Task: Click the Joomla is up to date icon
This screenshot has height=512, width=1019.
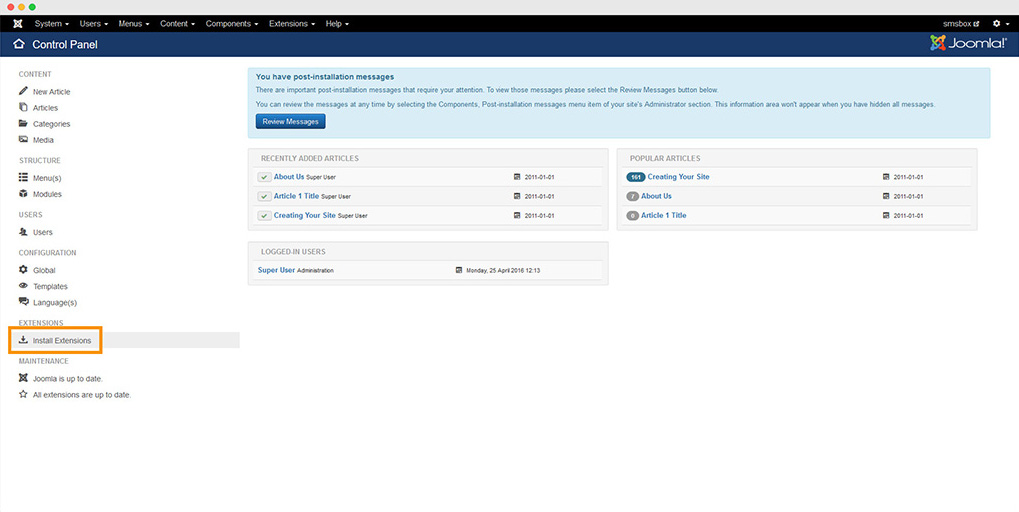Action: [23, 378]
